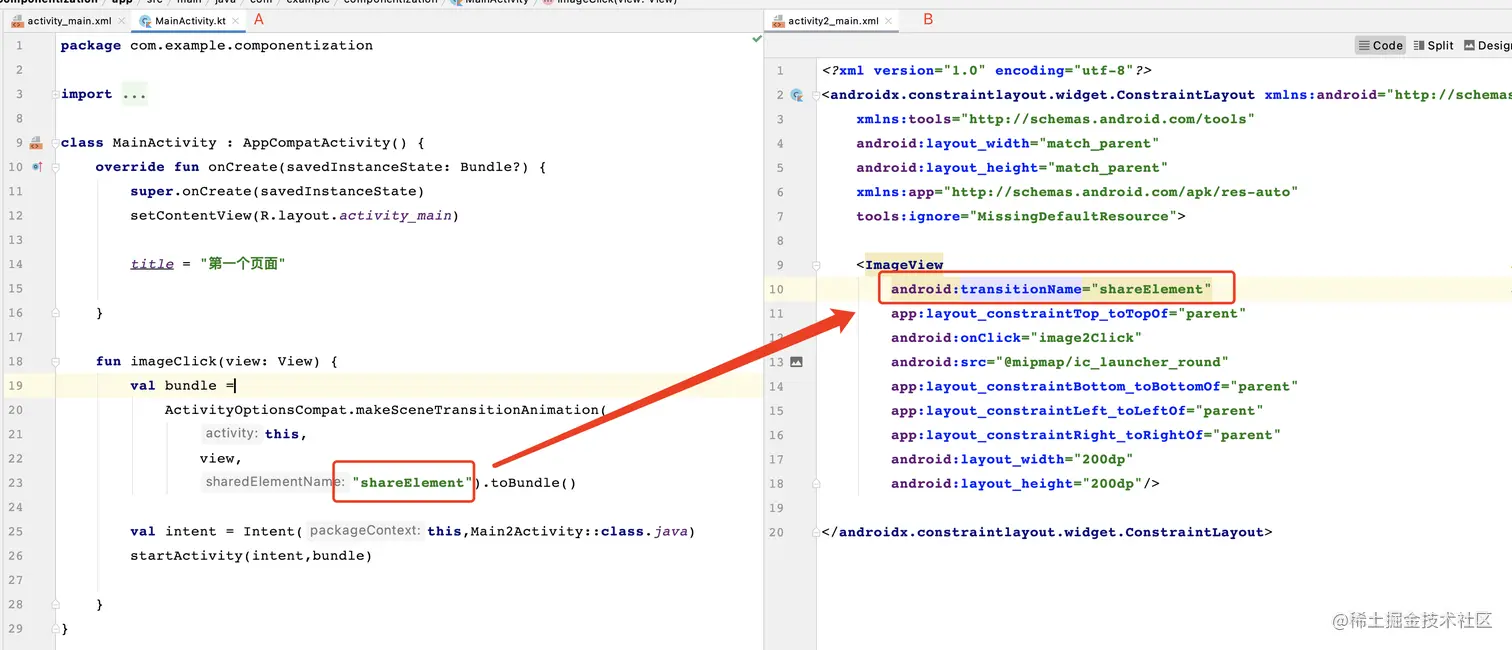Click android:layout_width="200dp" attribute
The image size is (1512, 650).
[1012, 459]
